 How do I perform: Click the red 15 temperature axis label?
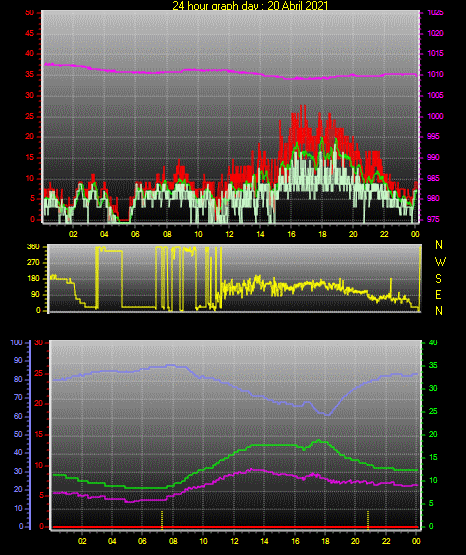point(39,434)
